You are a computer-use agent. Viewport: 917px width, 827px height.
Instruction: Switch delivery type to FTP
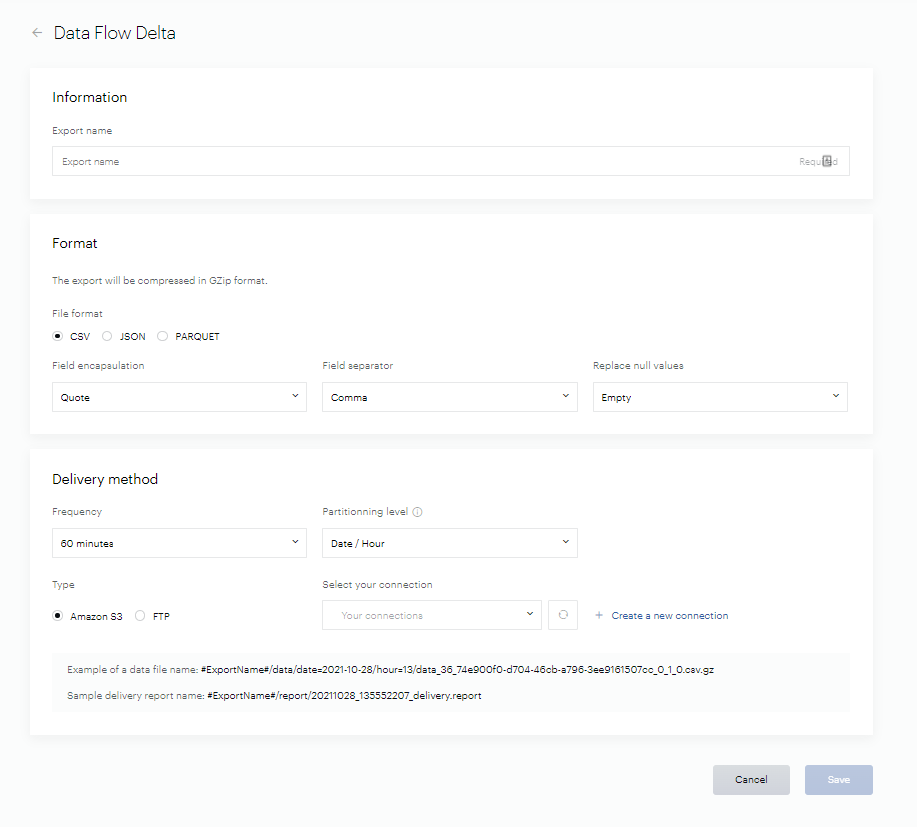pos(140,616)
